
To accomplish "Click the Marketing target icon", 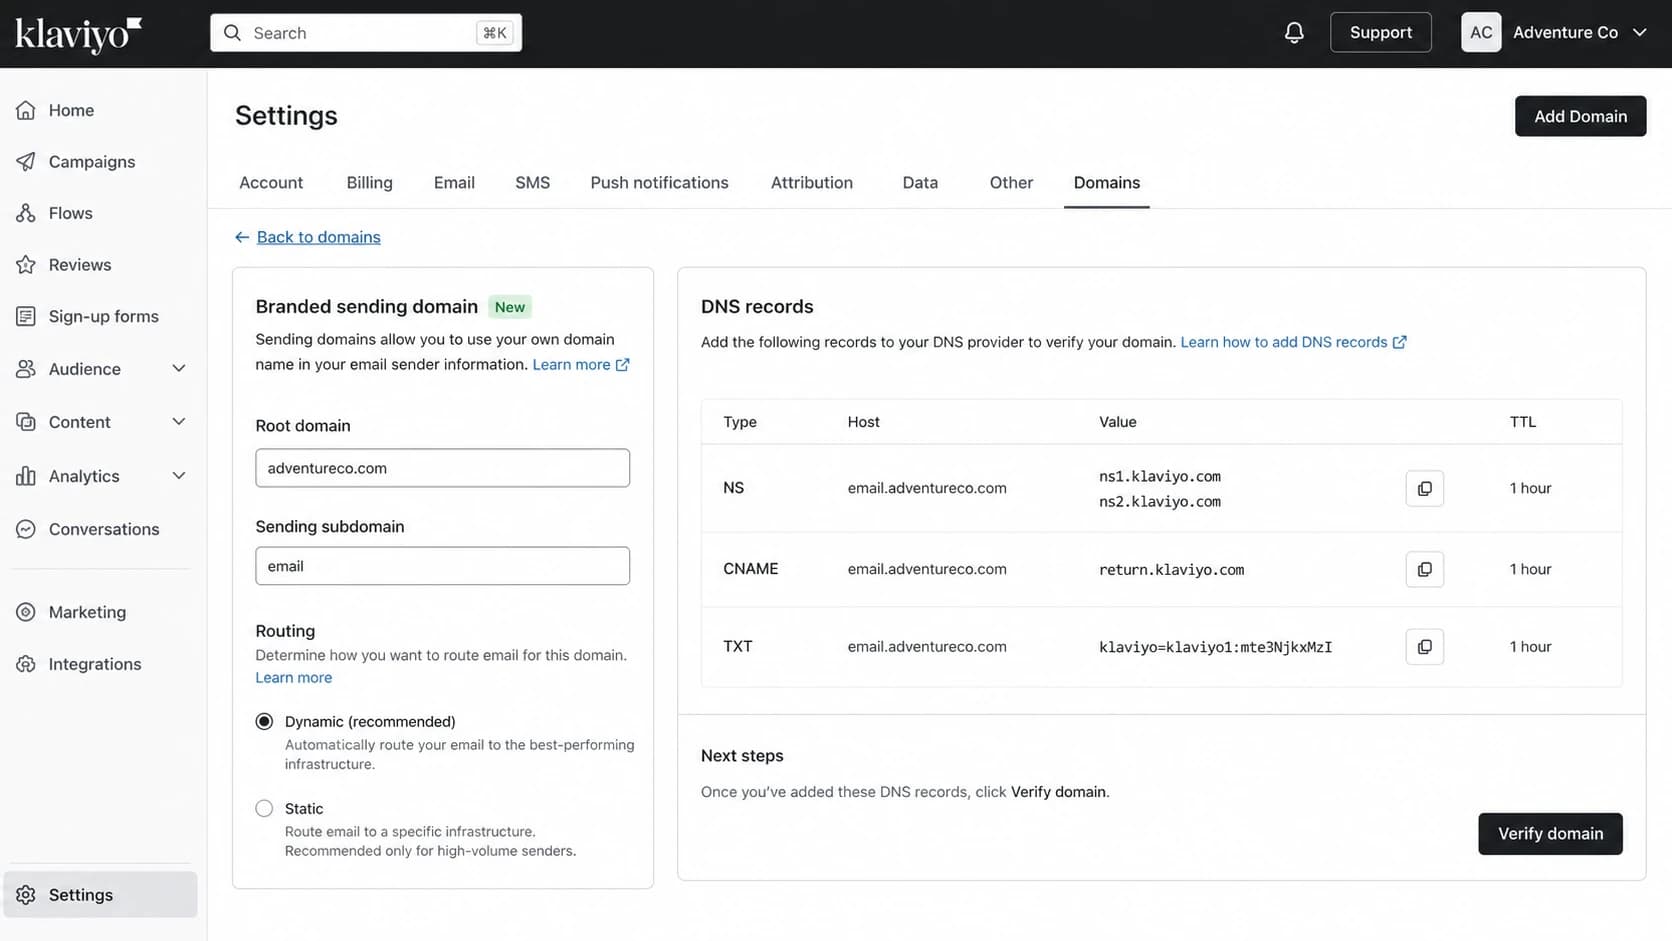I will (x=26, y=612).
